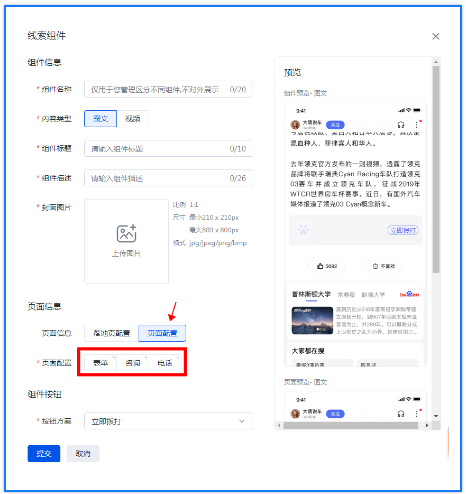Click the 取消 cancel button
Screen dimensions: 466x494
tap(83, 453)
